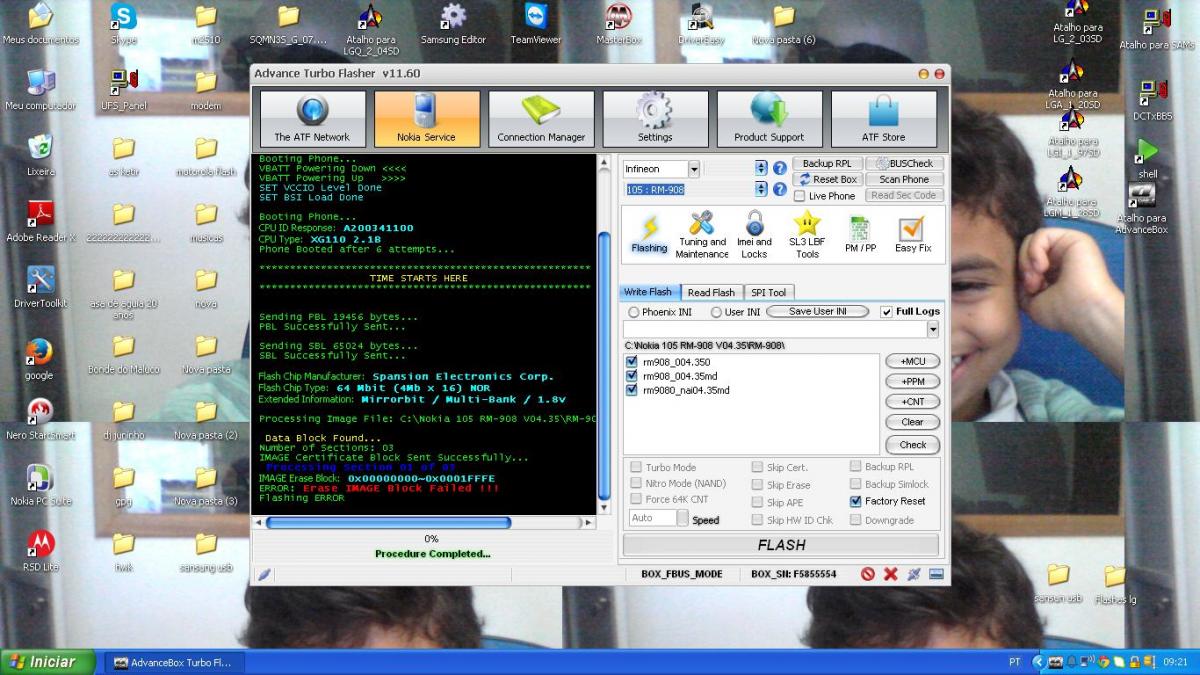Click the help icon beside 105 : RM-908 row
The height and width of the screenshot is (675, 1200).
(x=780, y=189)
